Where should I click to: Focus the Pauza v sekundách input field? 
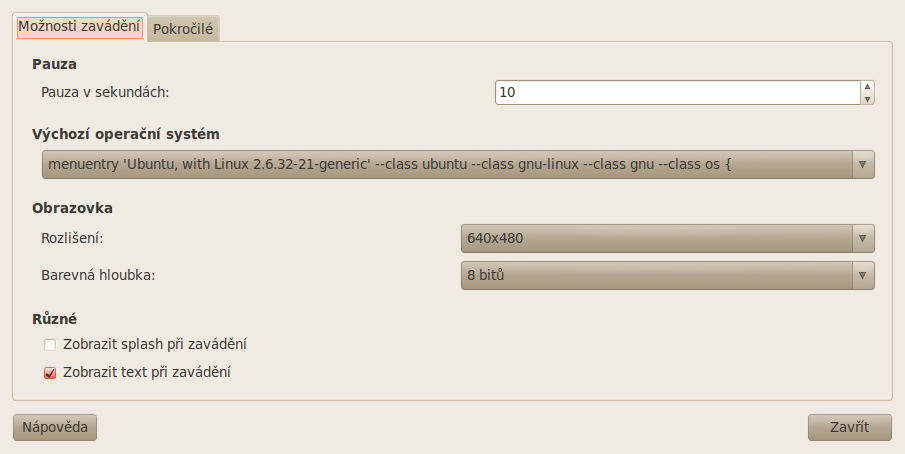click(x=677, y=92)
